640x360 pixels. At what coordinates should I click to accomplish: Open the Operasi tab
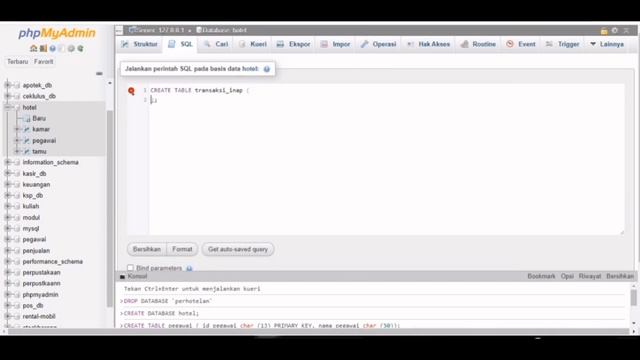tap(379, 44)
